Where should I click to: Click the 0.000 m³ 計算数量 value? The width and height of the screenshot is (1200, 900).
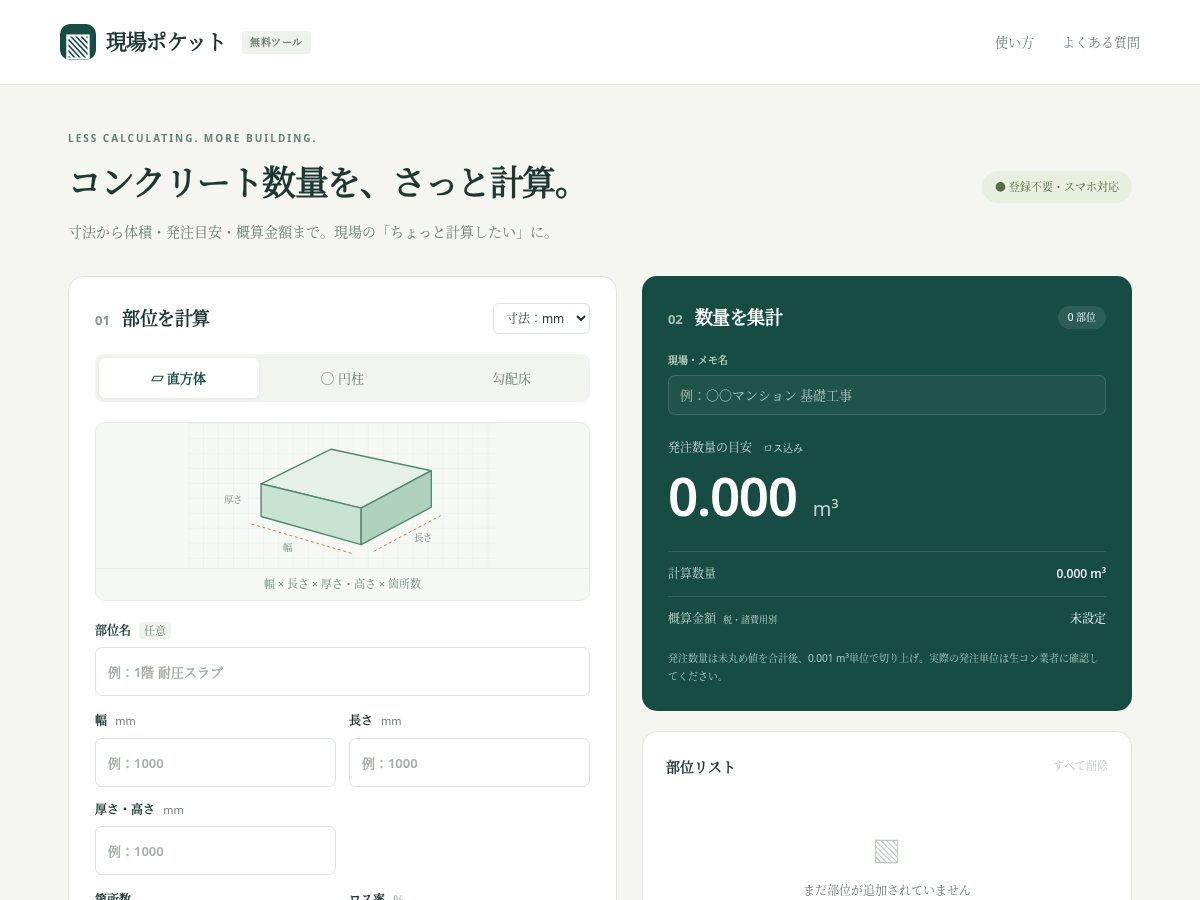(1081, 573)
